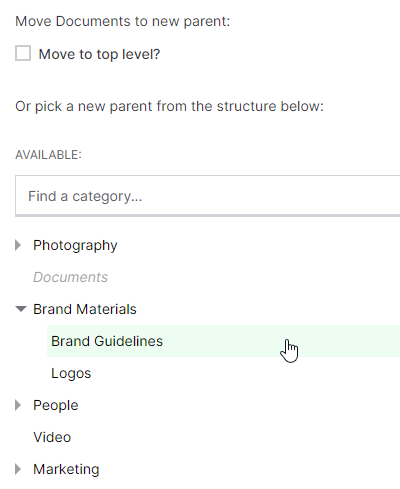Image resolution: width=400 pixels, height=489 pixels.
Task: Click the AVAILABLE section label
Action: click(x=48, y=155)
